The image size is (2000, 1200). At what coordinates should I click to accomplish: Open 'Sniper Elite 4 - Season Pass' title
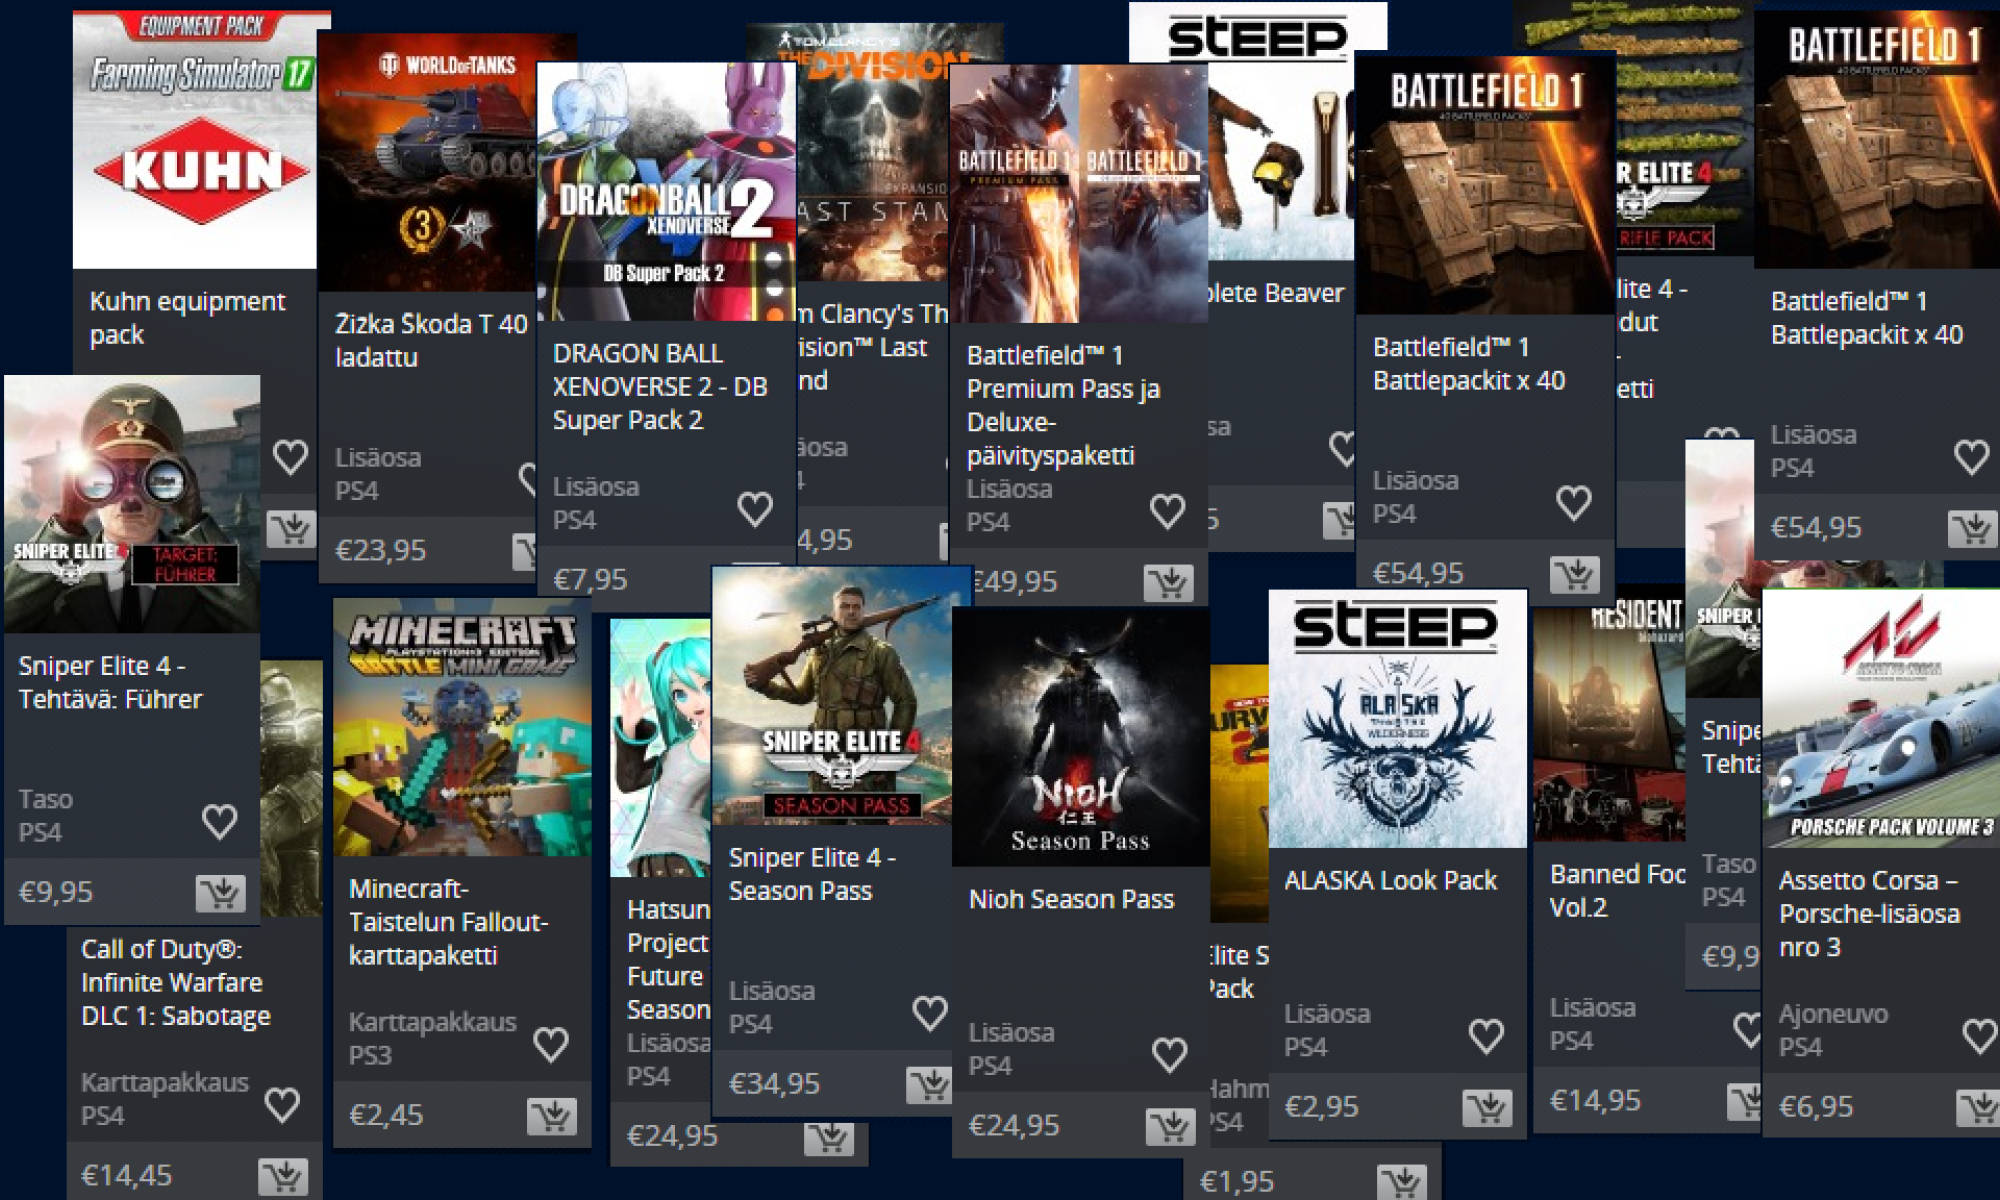click(812, 874)
